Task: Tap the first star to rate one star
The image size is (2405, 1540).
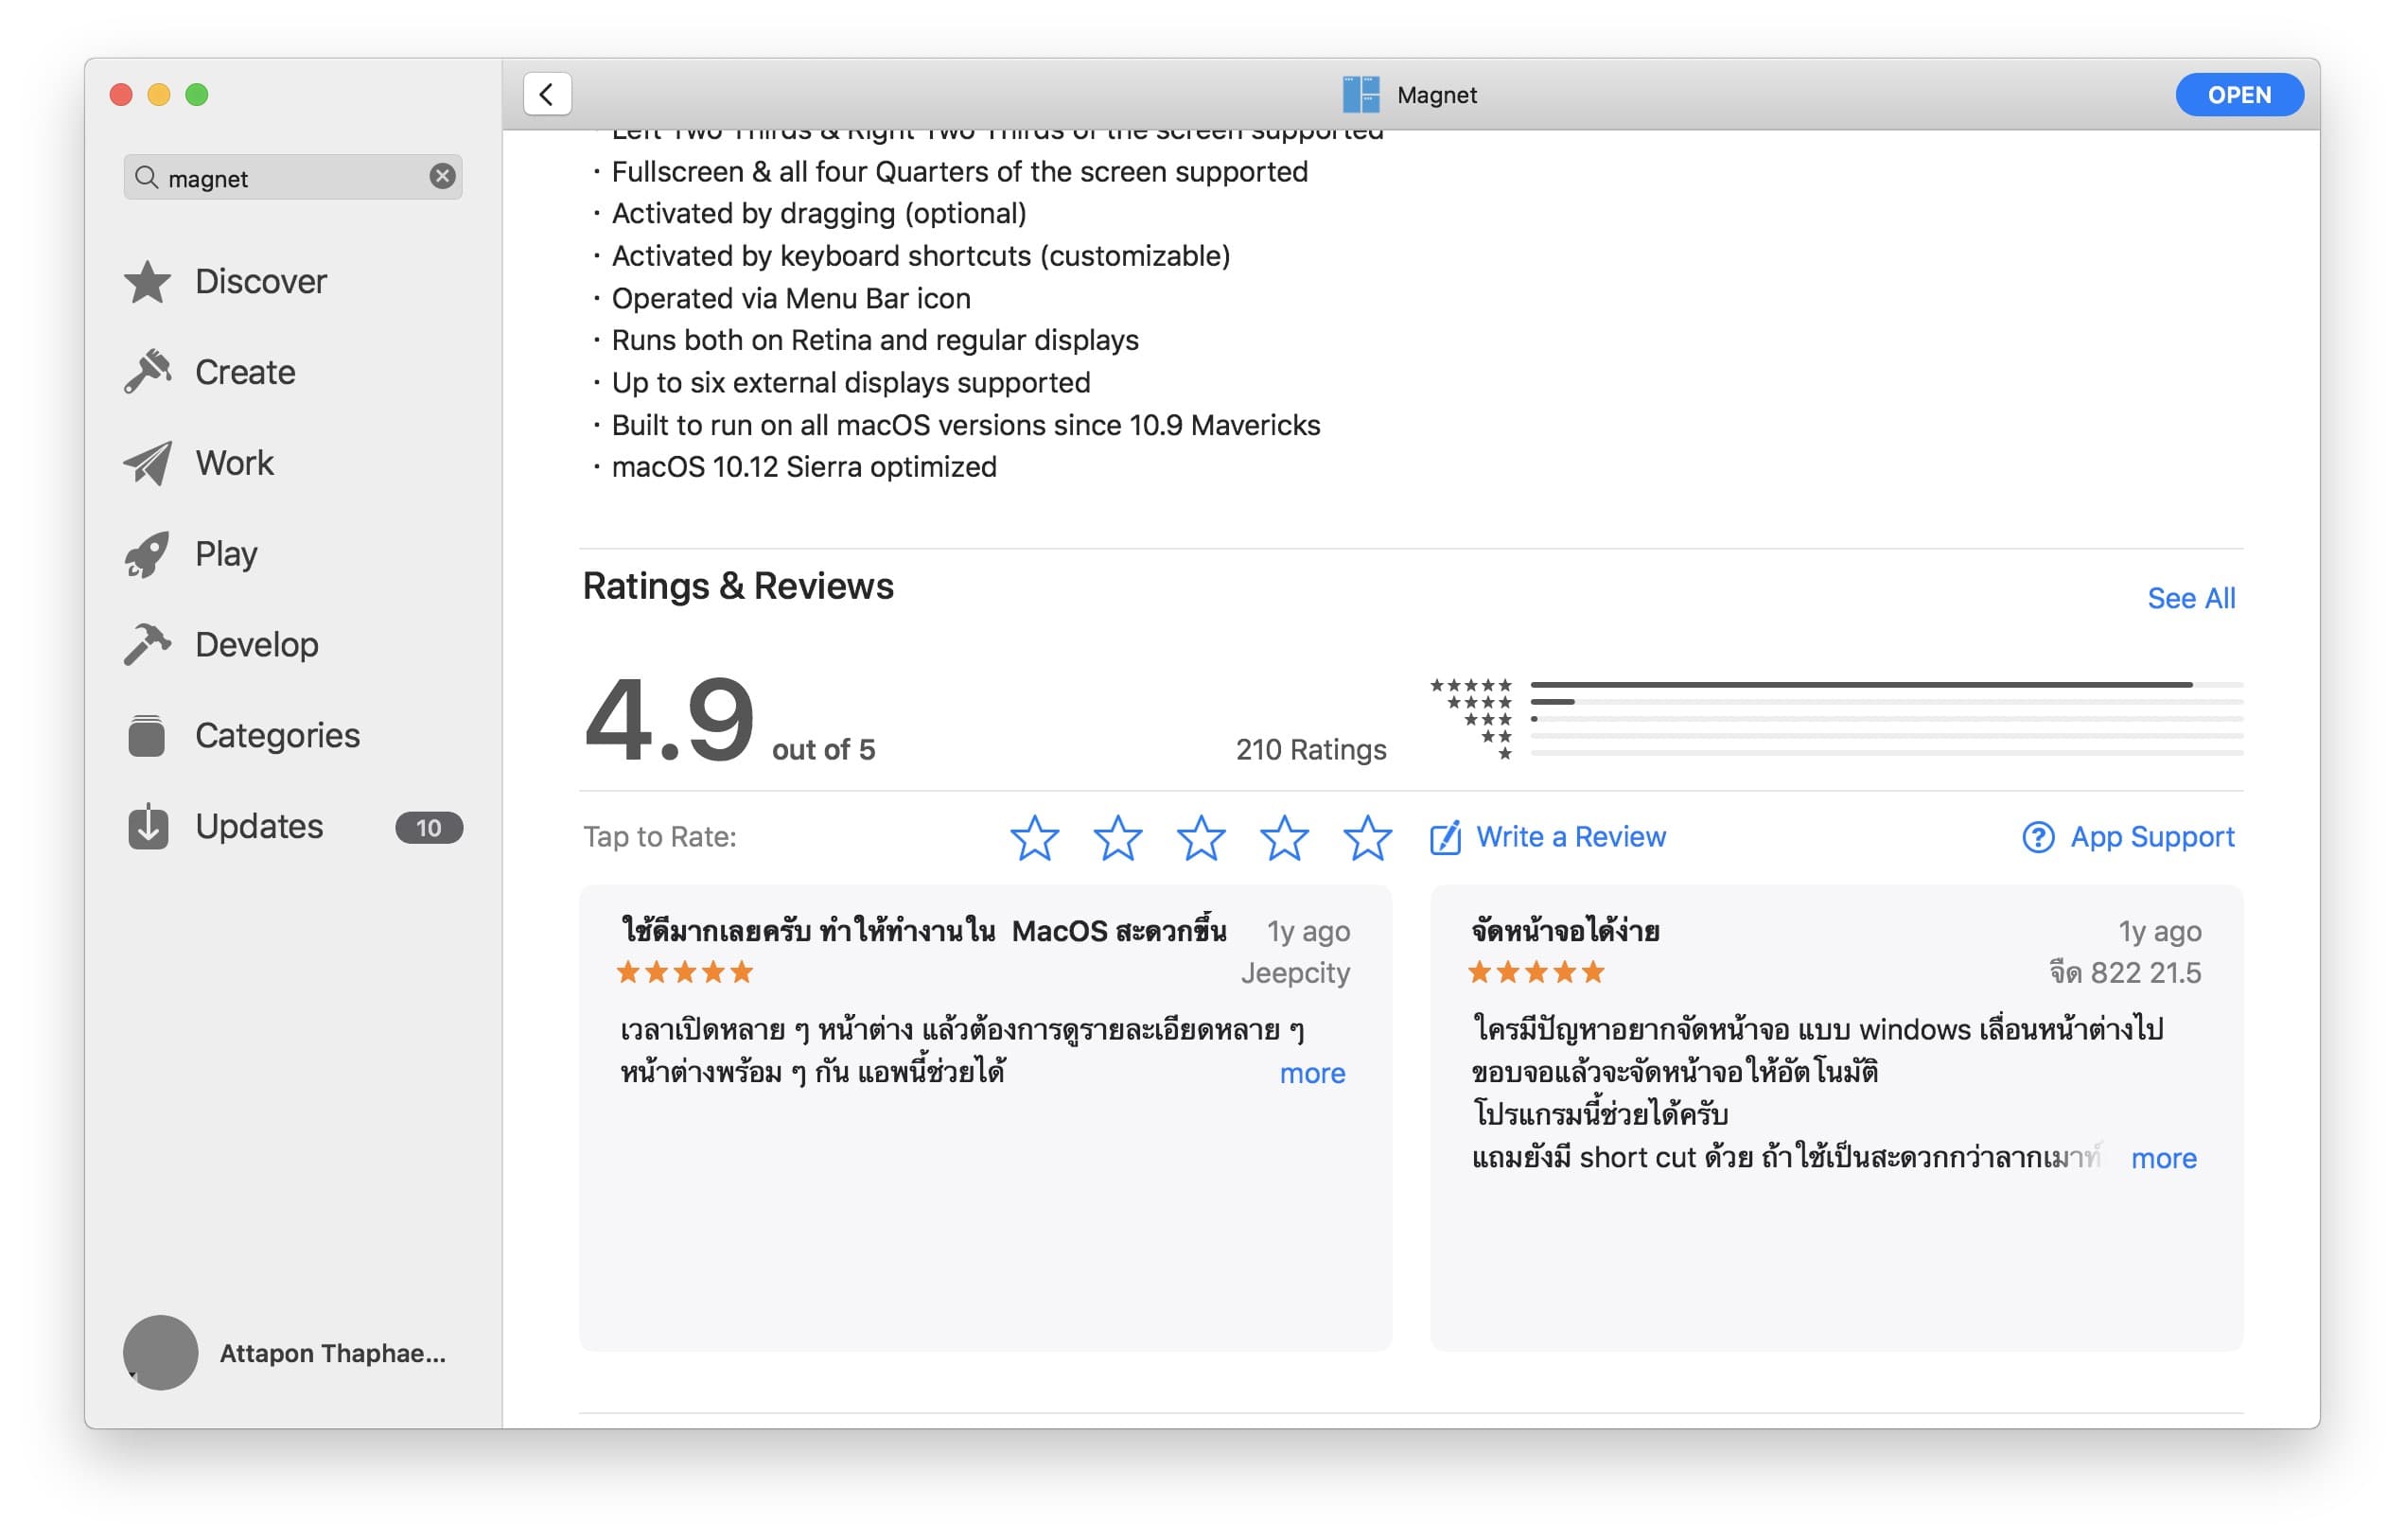Action: point(1036,839)
